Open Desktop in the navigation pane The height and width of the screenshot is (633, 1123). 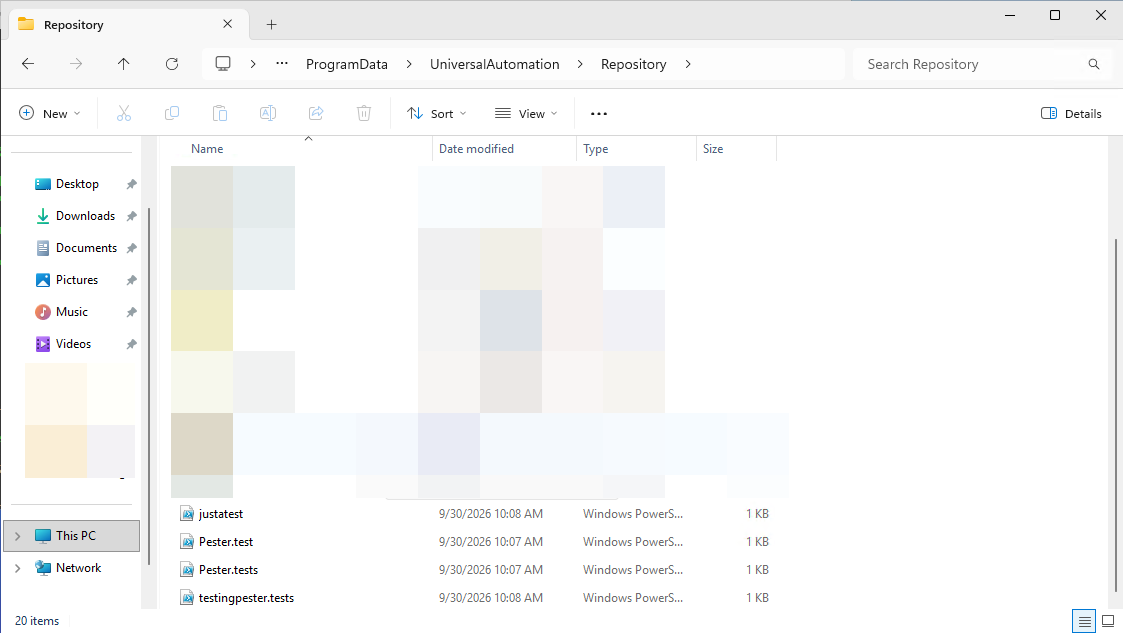pyautogui.click(x=77, y=184)
